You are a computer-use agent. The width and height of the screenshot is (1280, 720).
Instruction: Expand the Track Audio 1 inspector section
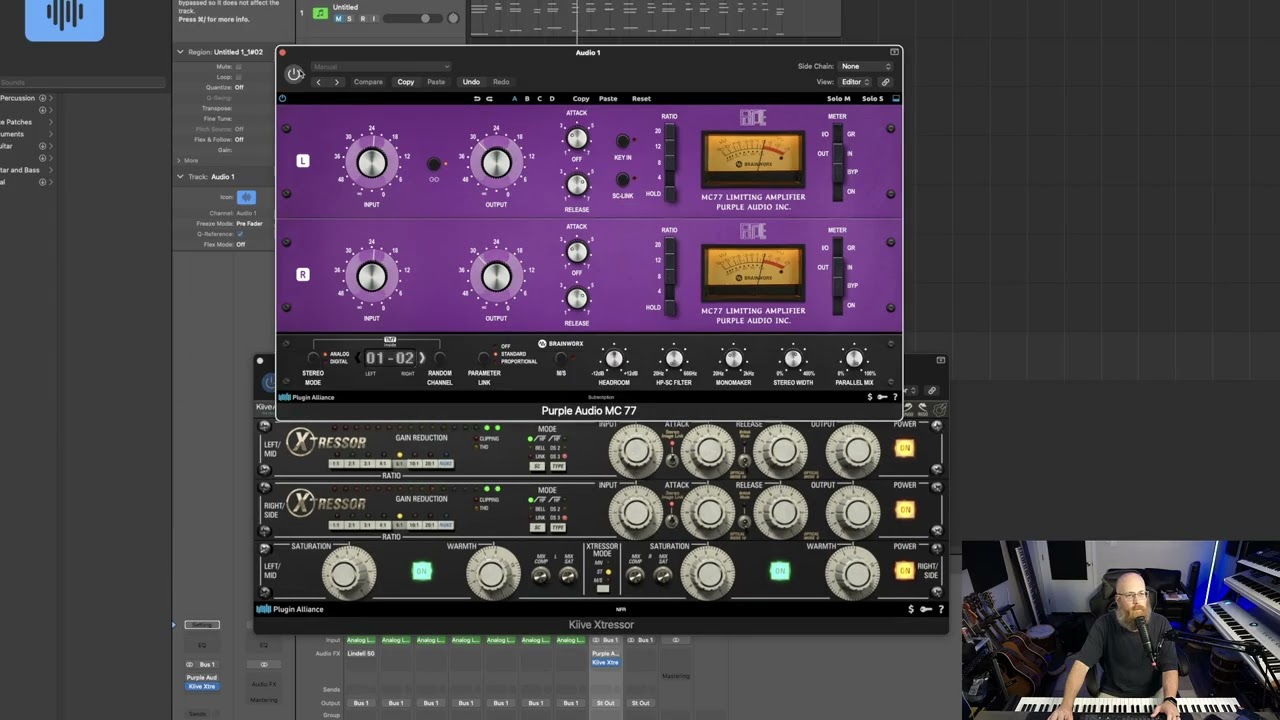(180, 177)
